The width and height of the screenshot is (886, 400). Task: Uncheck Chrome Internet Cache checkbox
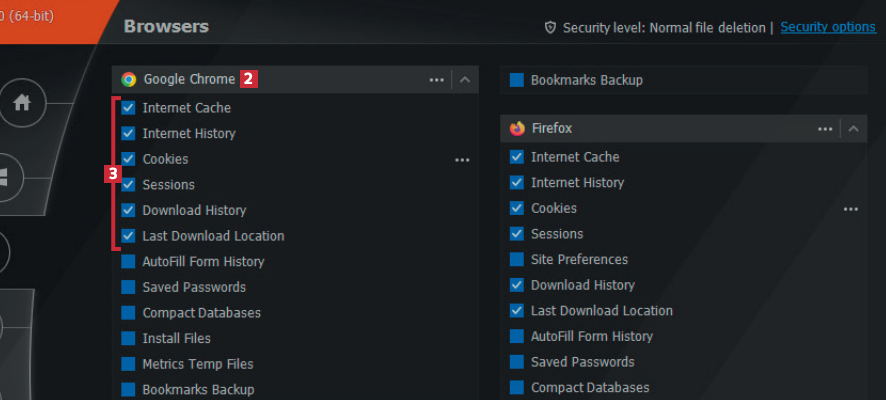coord(128,108)
